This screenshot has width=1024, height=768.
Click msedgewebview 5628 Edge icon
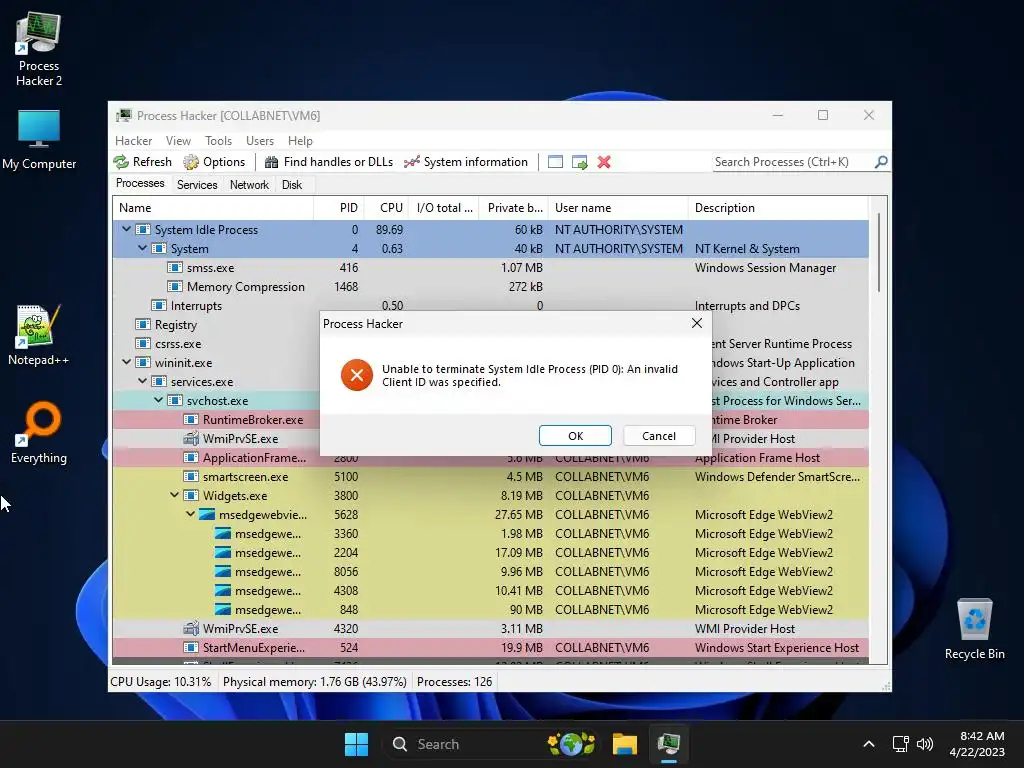click(206, 515)
